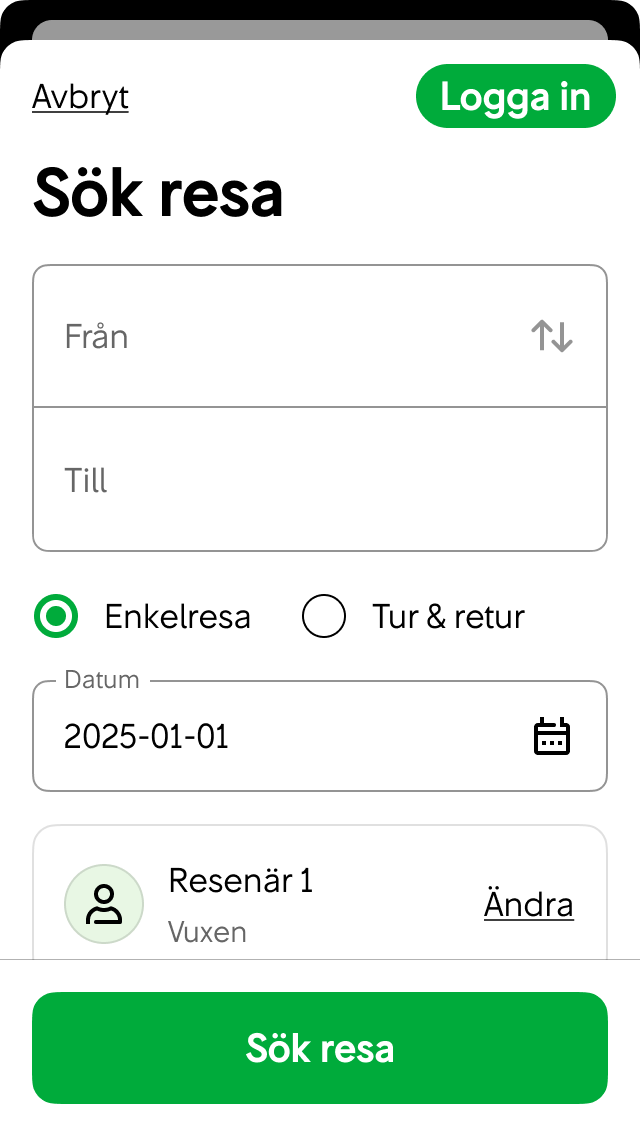Click the date field showing 2025-01-01
The image size is (640, 1136).
pyautogui.click(x=147, y=735)
